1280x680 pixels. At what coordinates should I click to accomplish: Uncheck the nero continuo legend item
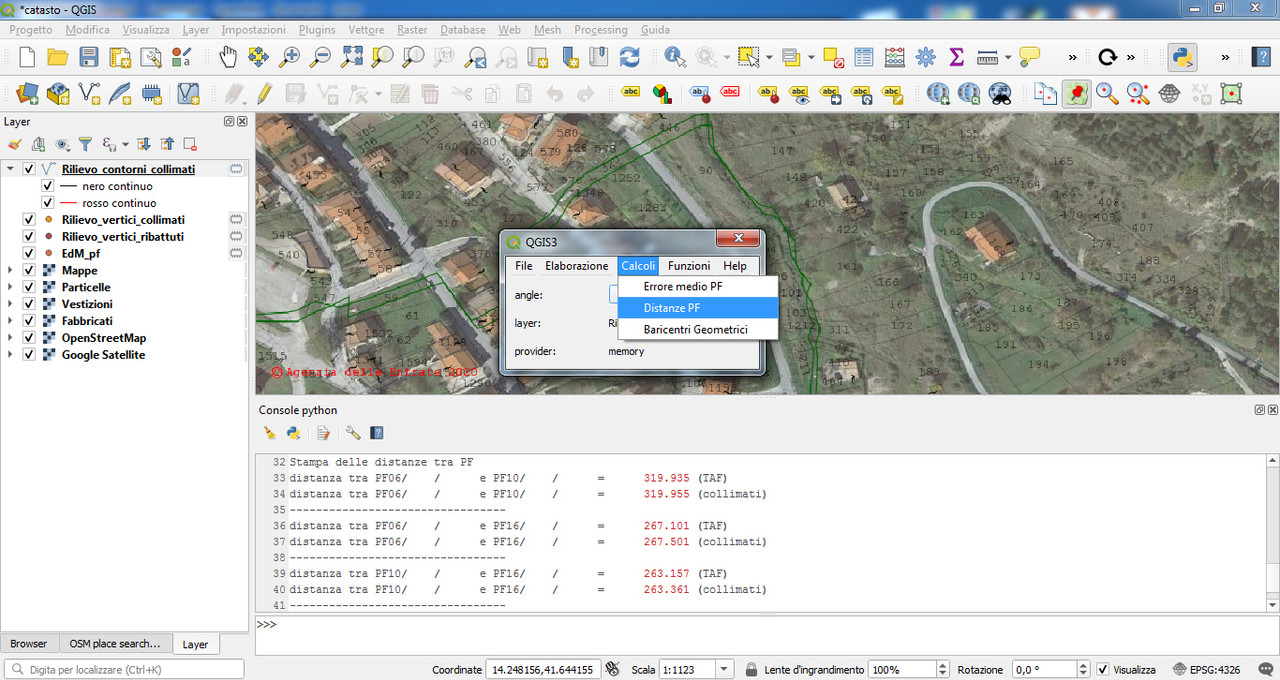coord(47,186)
